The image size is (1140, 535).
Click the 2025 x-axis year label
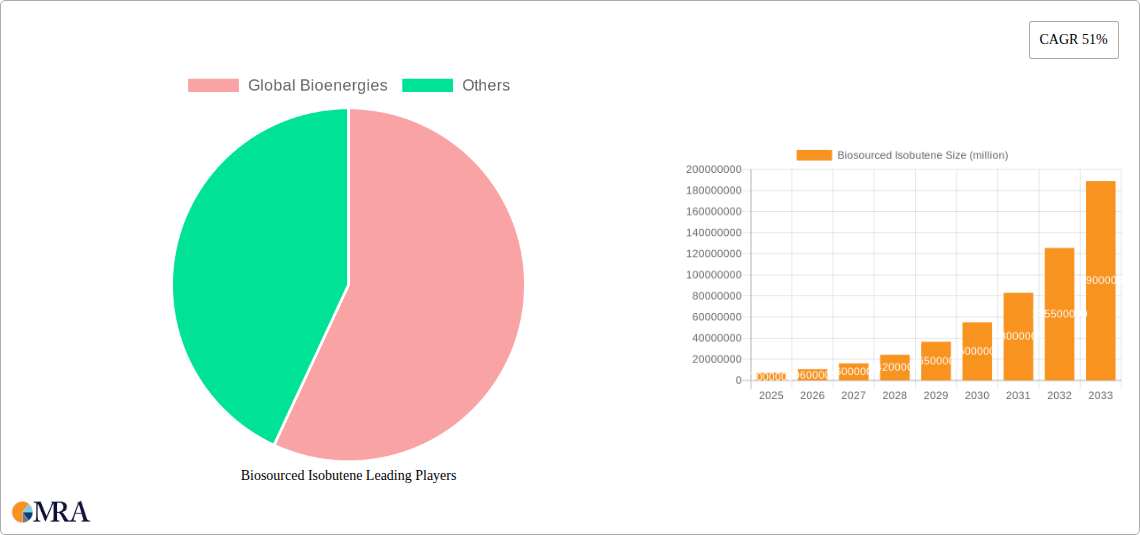pyautogui.click(x=771, y=396)
